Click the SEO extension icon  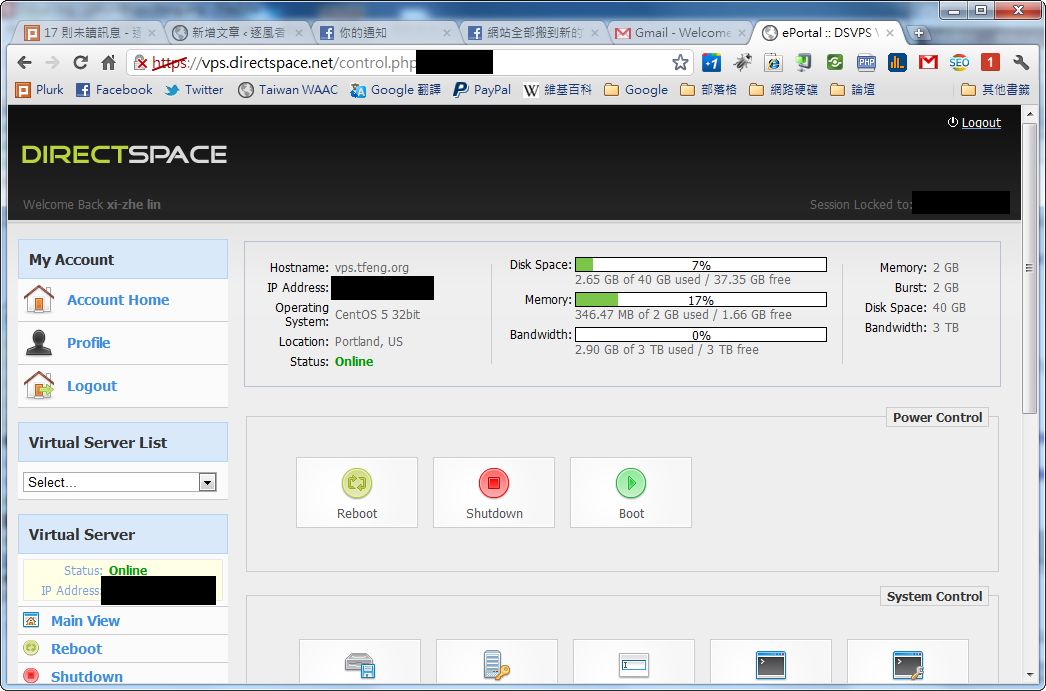(x=959, y=63)
